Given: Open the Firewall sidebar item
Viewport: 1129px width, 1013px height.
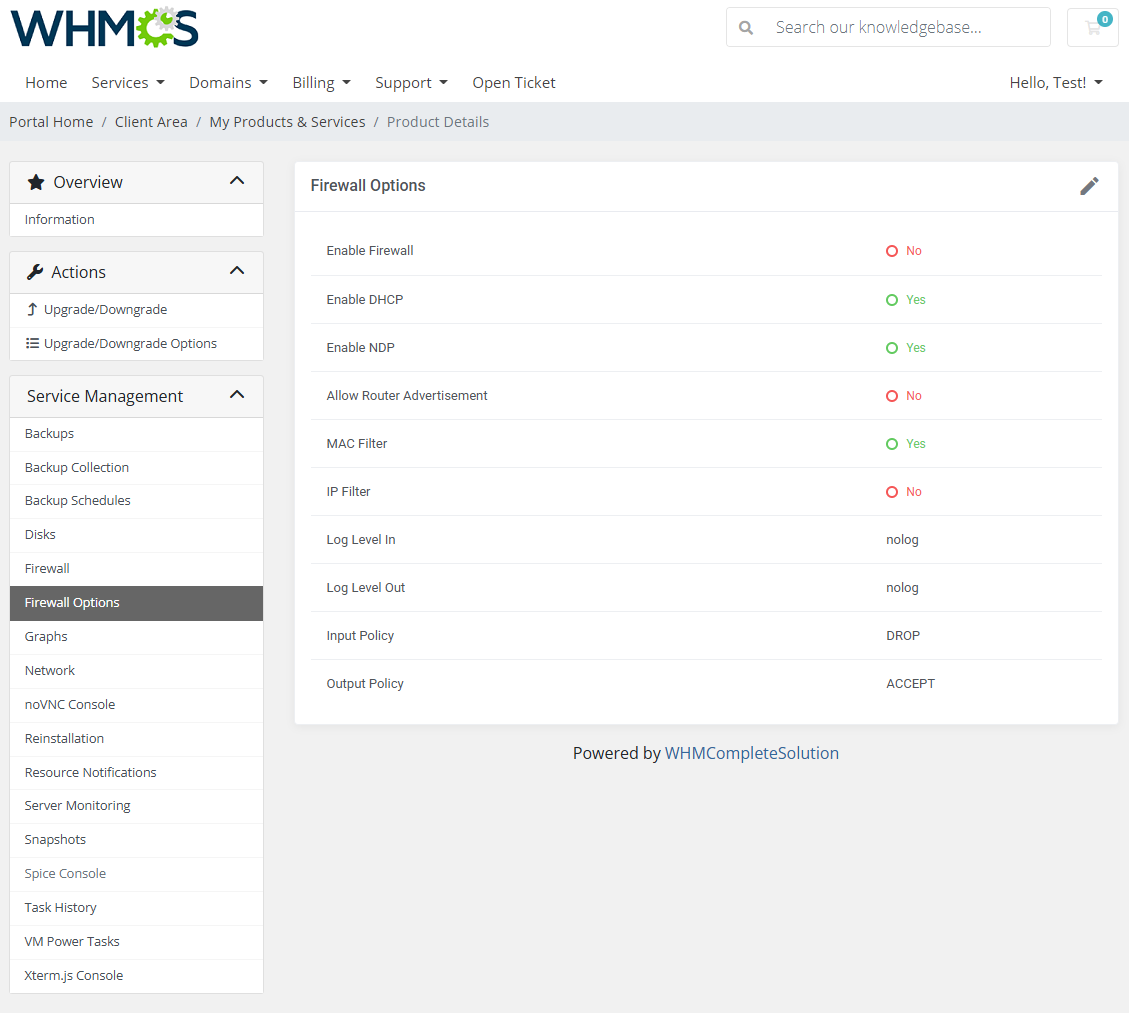Looking at the screenshot, I should point(136,569).
